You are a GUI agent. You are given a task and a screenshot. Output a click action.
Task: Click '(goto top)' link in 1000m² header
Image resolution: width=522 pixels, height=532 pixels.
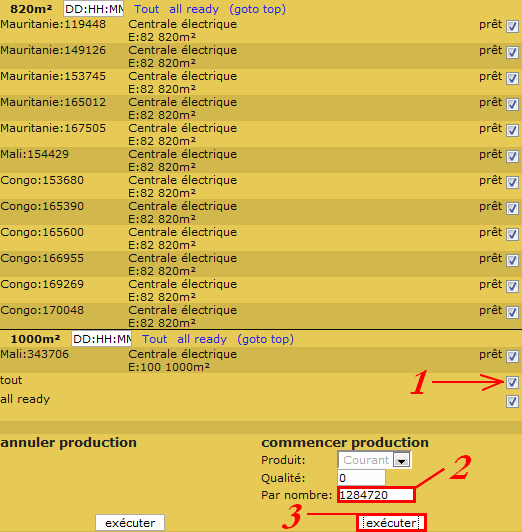coord(266,339)
